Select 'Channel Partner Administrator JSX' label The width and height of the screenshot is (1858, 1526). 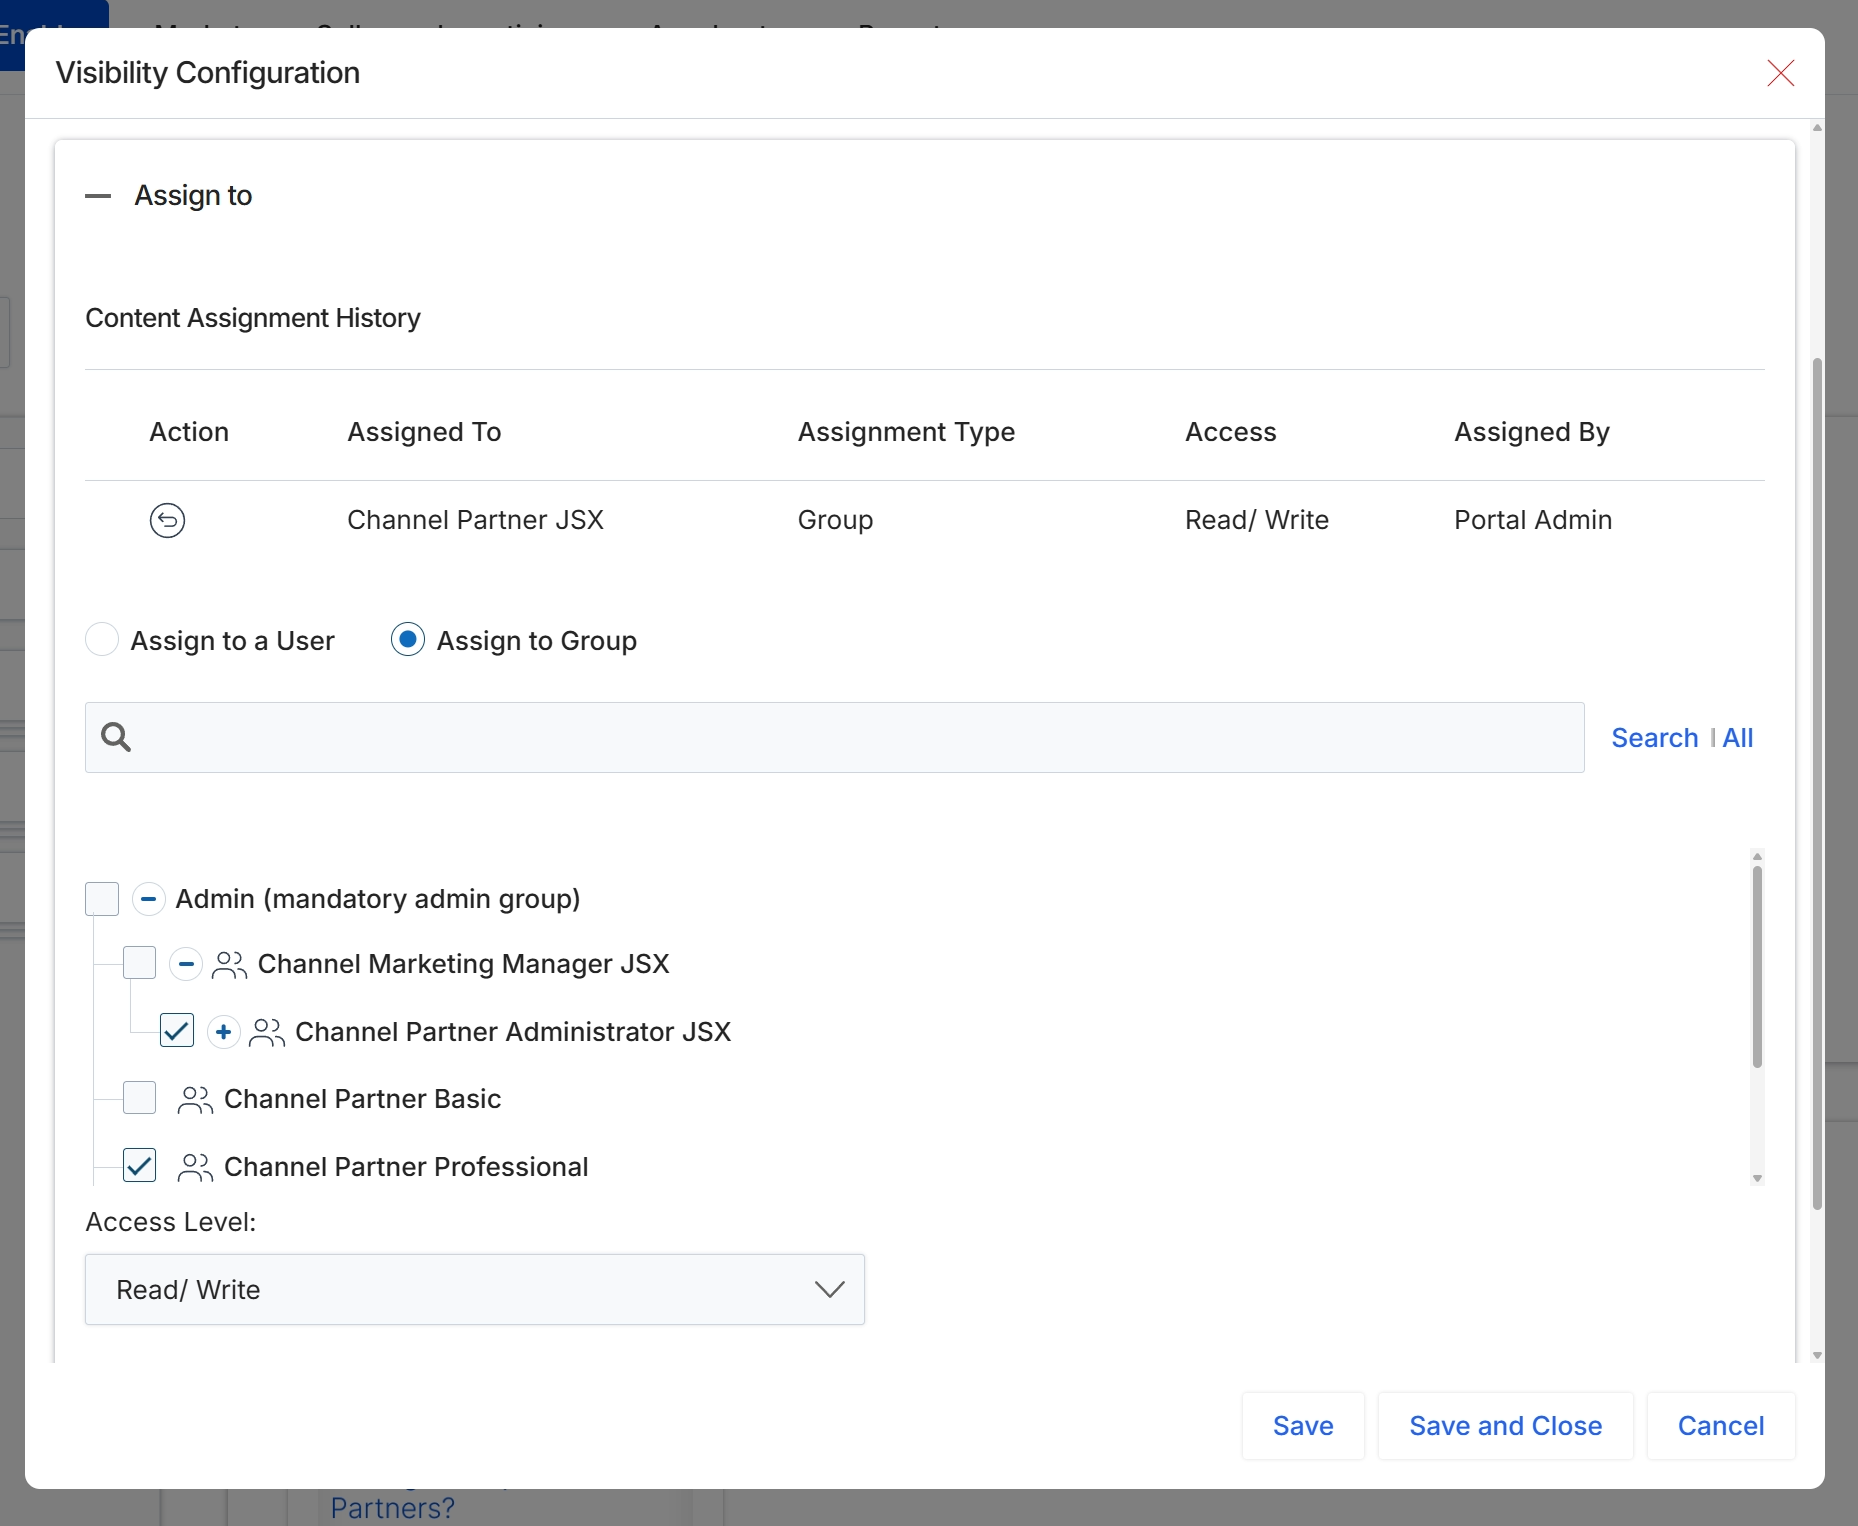coord(513,1032)
